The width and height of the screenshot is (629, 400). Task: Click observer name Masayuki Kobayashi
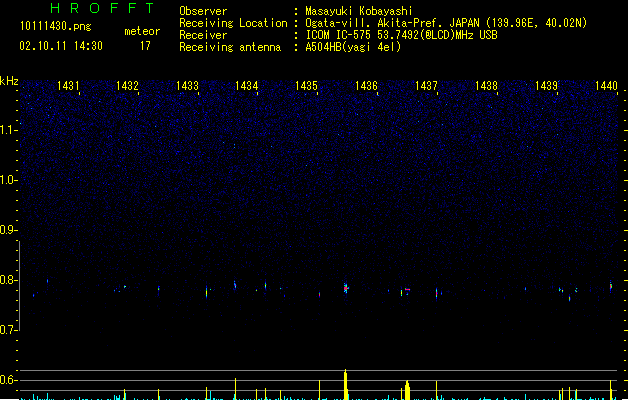[x=359, y=11]
